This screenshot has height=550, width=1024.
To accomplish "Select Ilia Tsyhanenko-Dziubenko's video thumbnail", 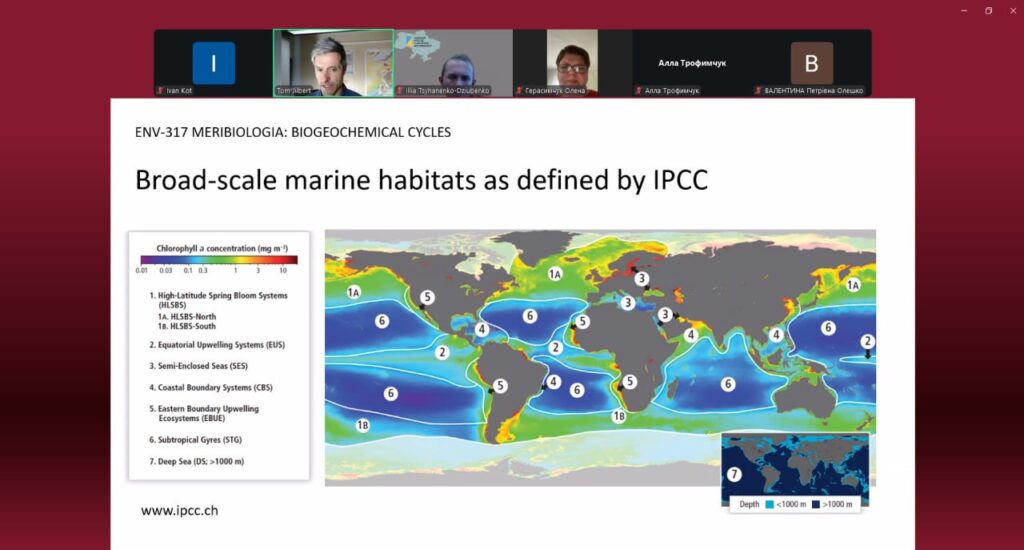I will pyautogui.click(x=453, y=62).
